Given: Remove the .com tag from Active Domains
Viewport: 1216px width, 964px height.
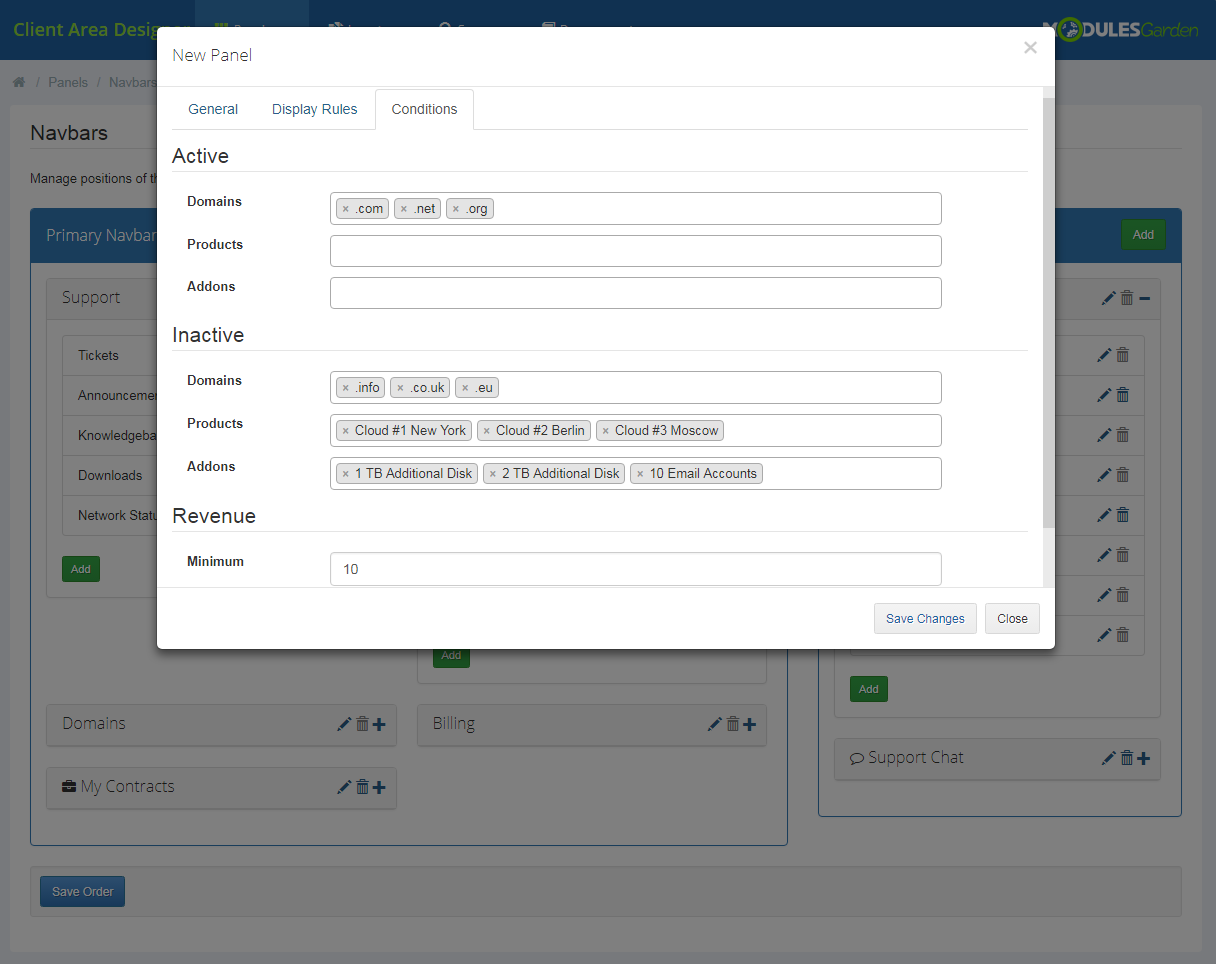Looking at the screenshot, I should coord(345,209).
